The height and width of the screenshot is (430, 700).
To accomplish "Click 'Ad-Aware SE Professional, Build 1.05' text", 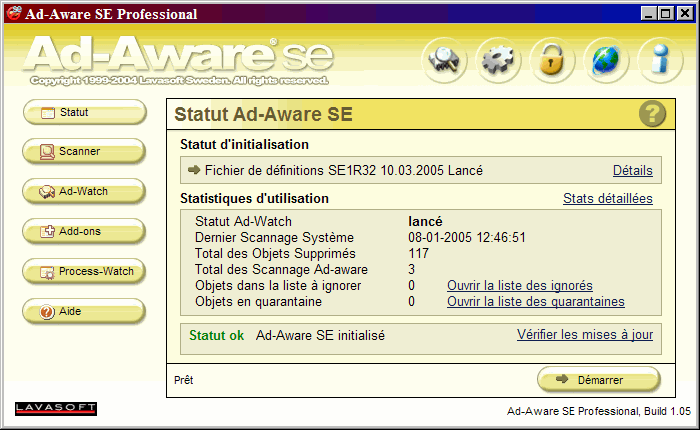I will (599, 411).
